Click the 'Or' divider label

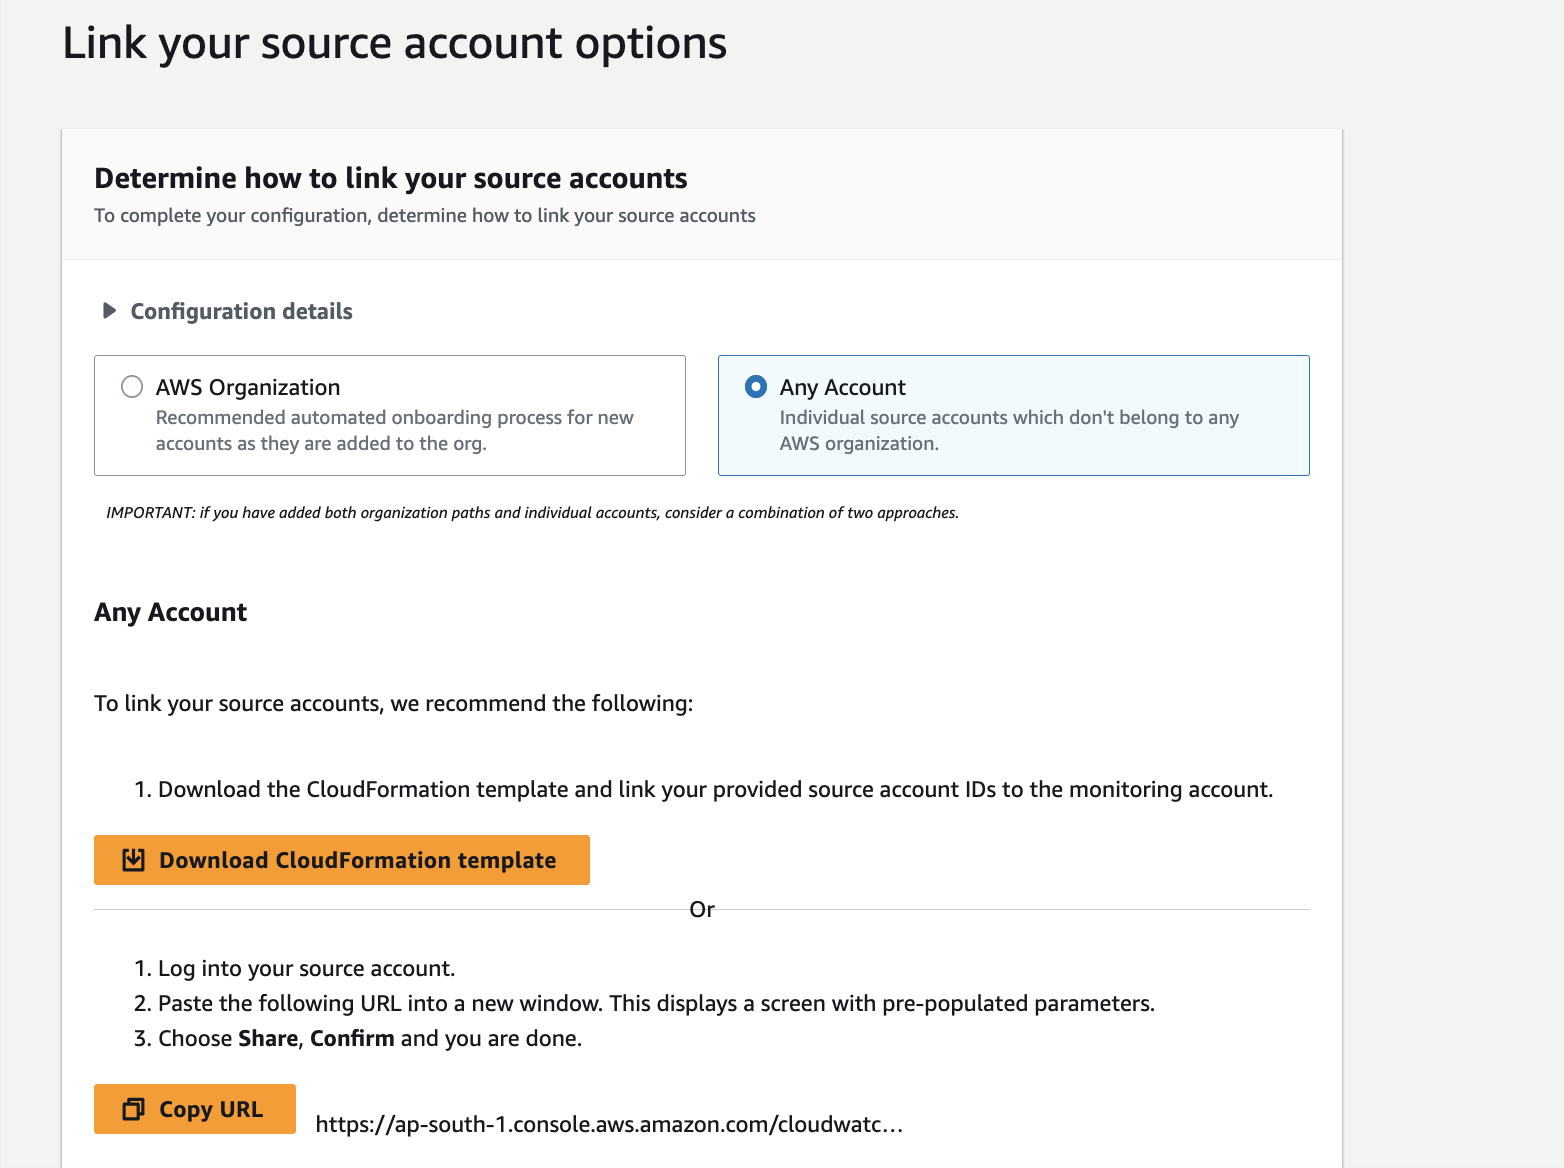tap(702, 909)
